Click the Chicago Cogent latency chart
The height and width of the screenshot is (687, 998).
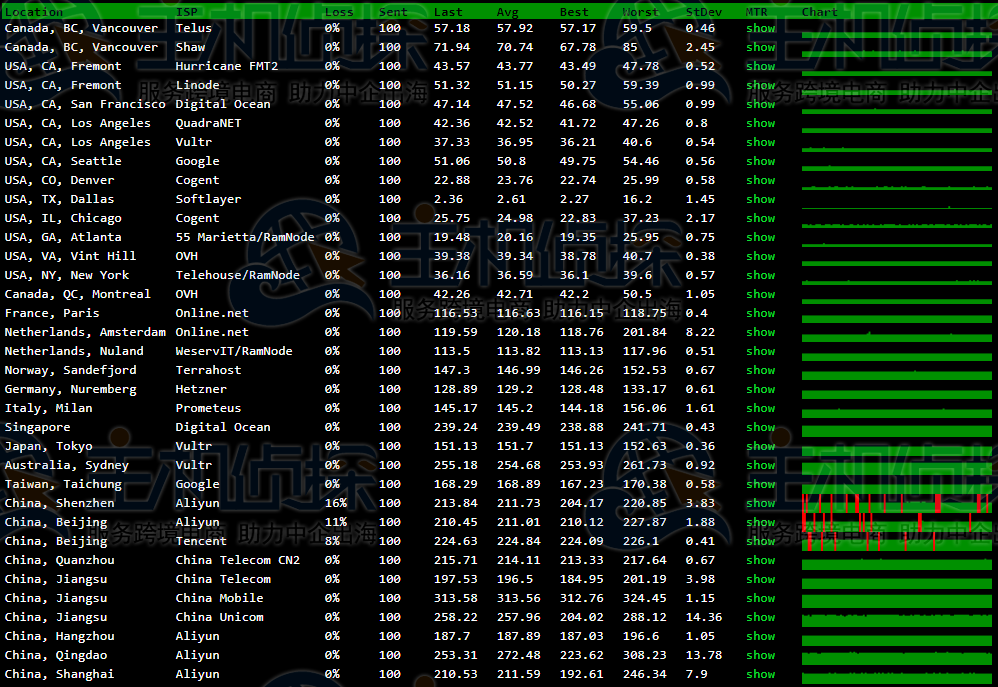point(897,224)
